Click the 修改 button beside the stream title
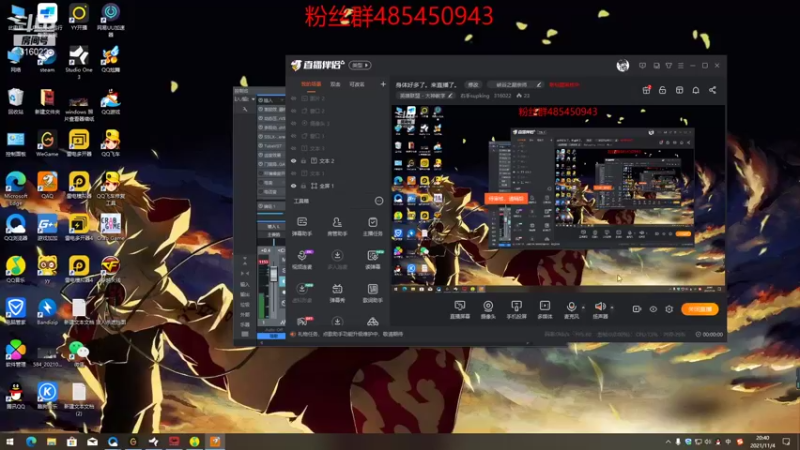The image size is (800, 450). pos(473,85)
